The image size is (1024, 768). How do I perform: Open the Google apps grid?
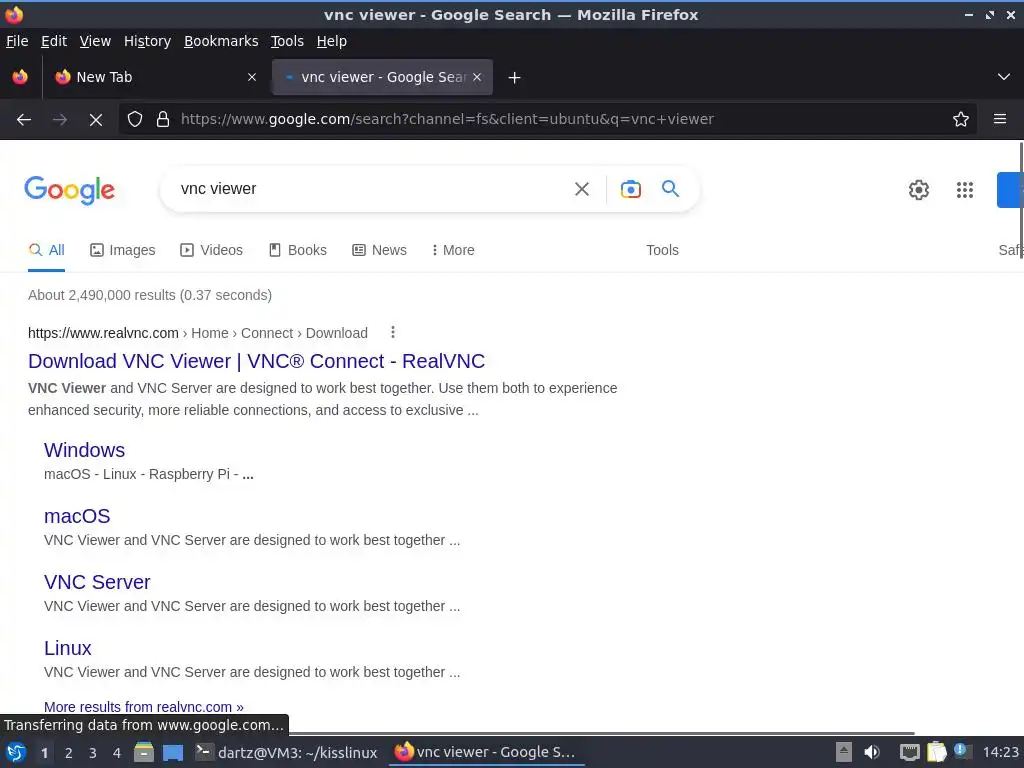coord(965,190)
